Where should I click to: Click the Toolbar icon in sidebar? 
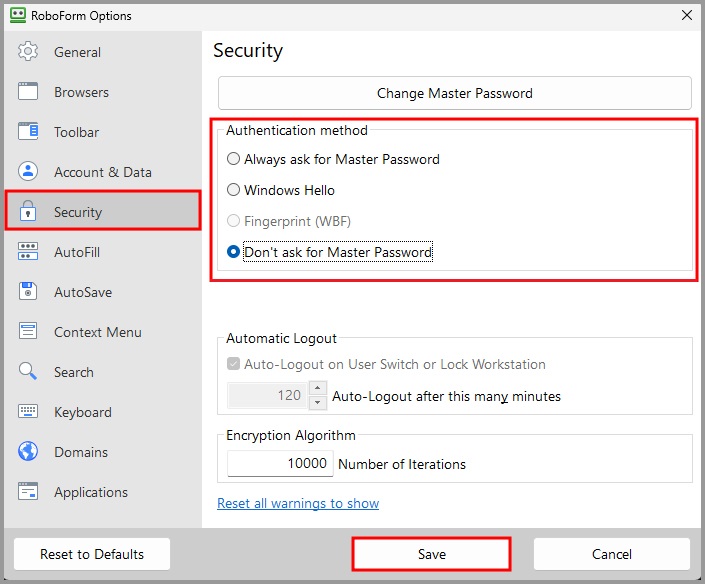[x=28, y=131]
